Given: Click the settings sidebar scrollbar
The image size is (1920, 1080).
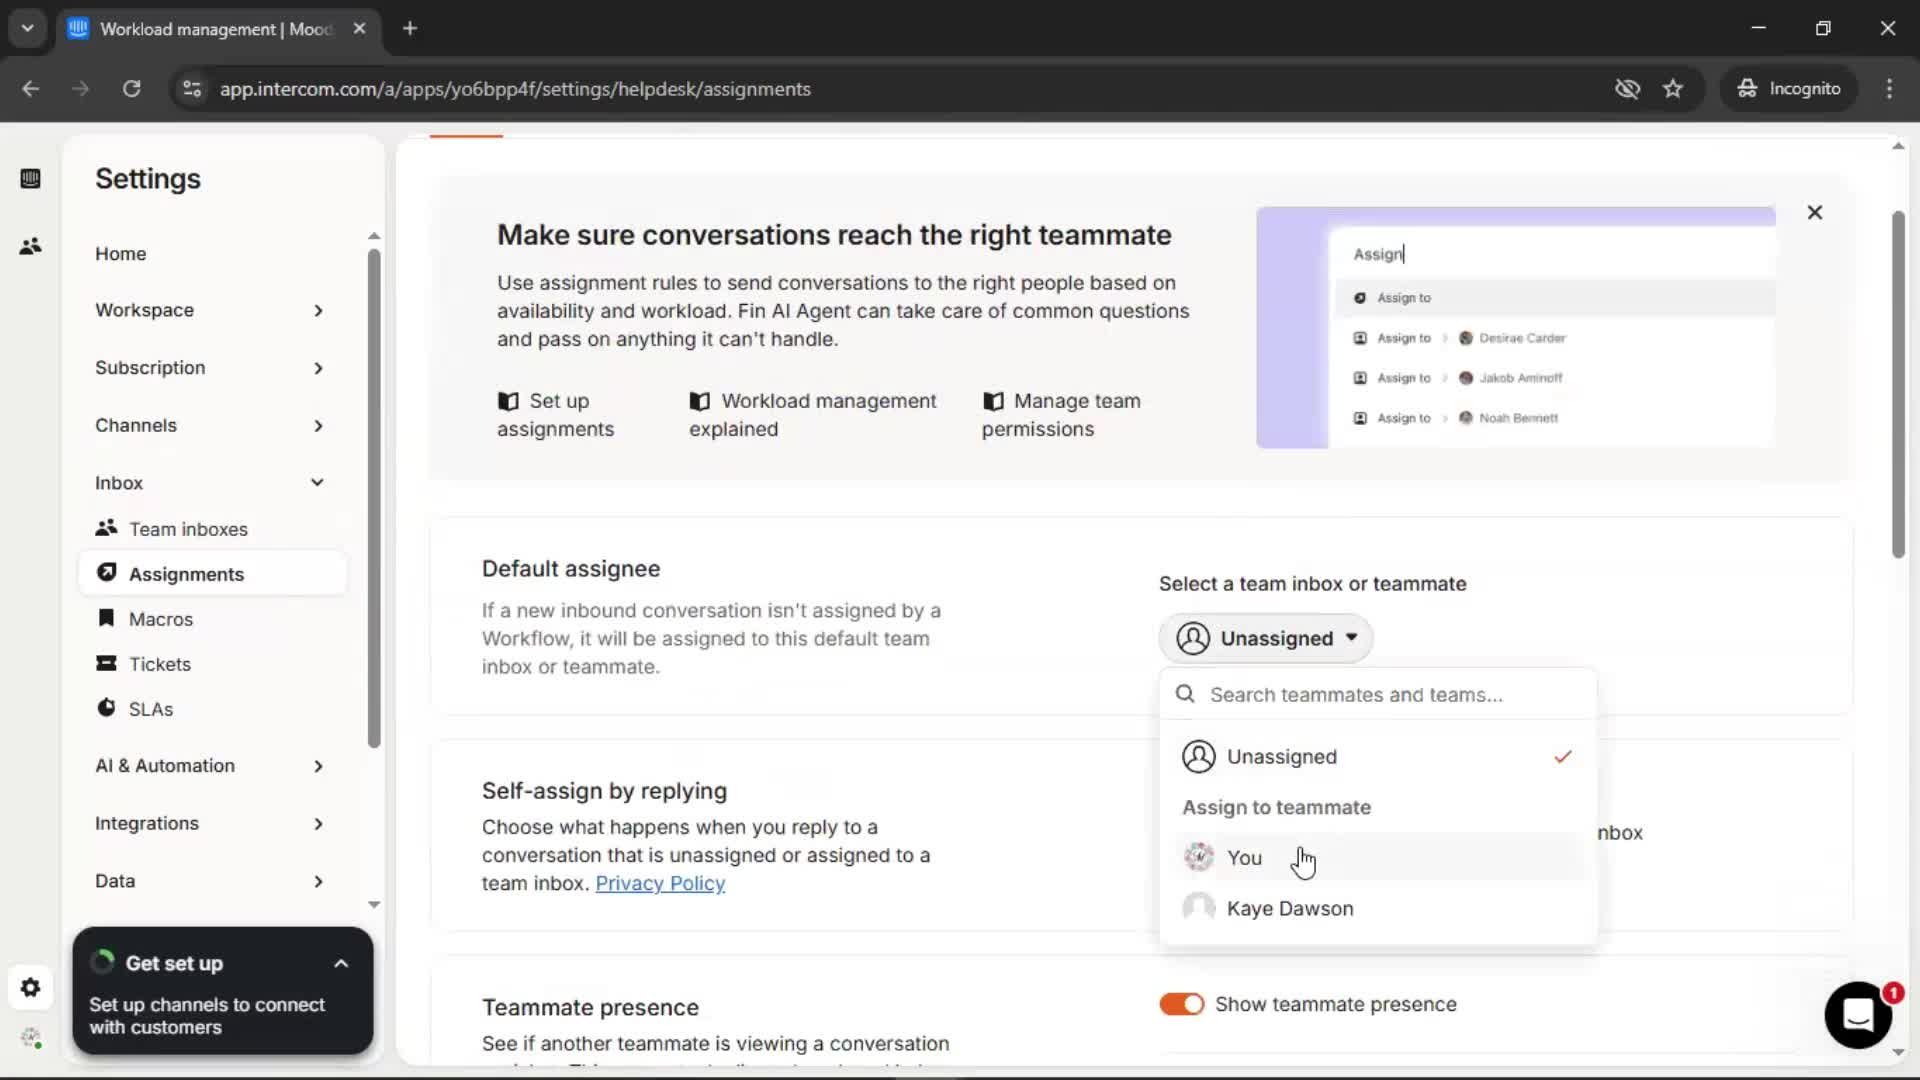Looking at the screenshot, I should click(x=374, y=497).
